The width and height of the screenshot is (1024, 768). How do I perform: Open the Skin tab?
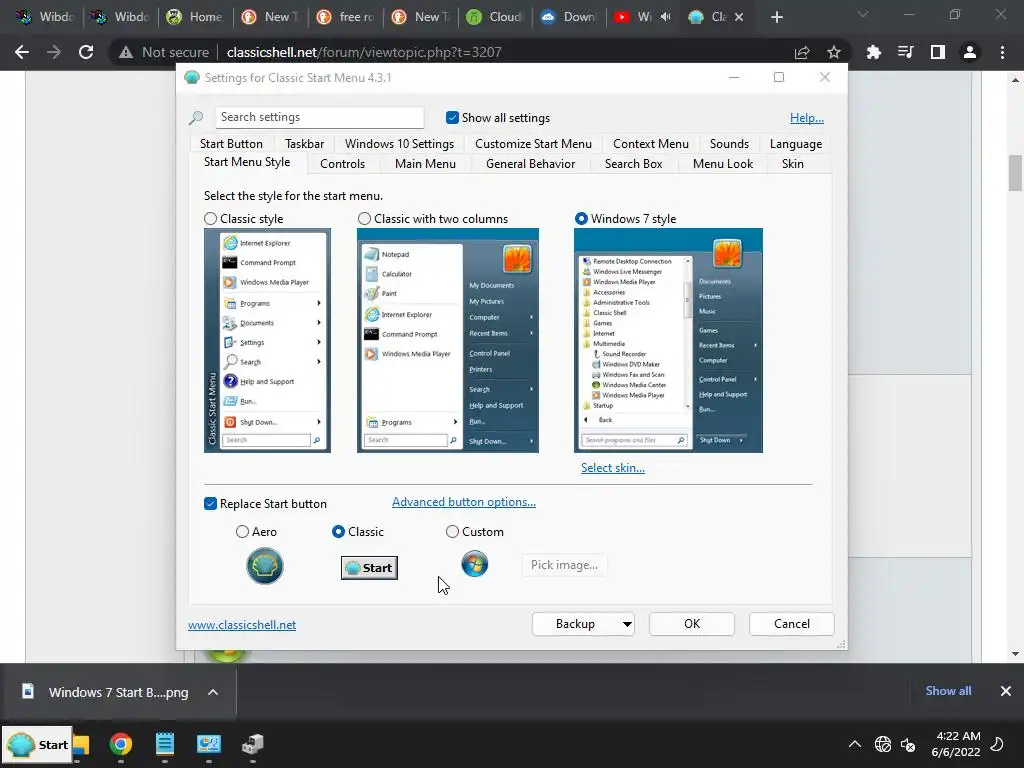pos(792,164)
